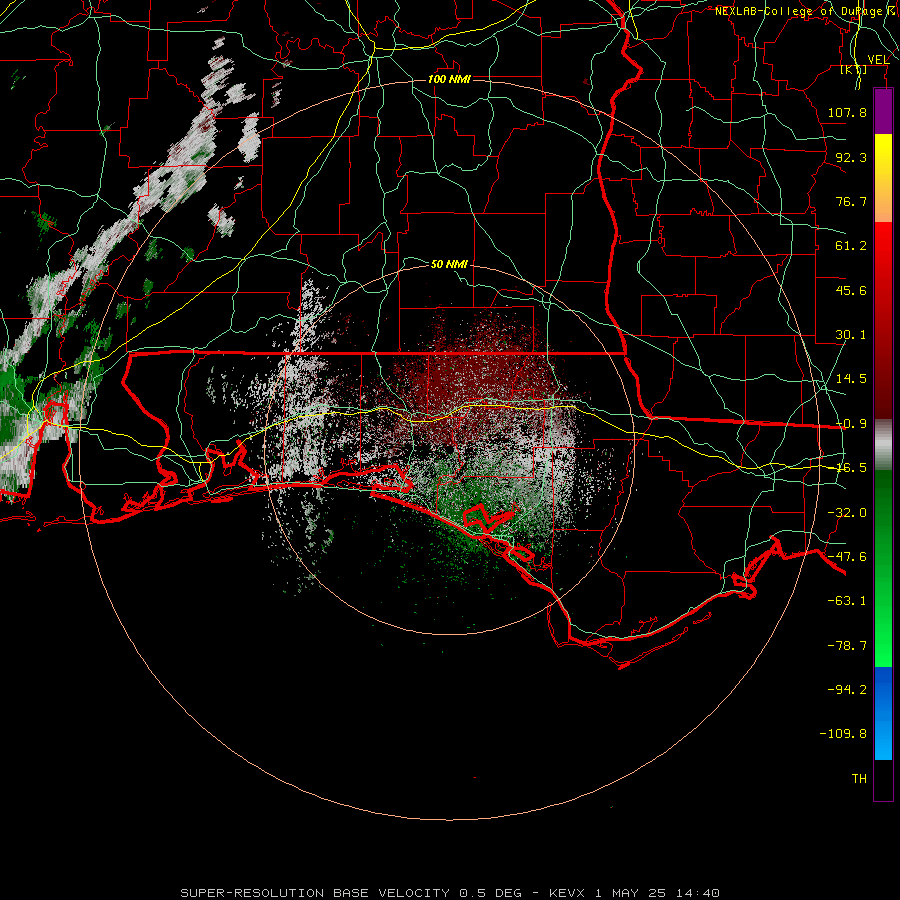Click the 30.1 scale value
Viewport: 900px width, 900px height.
(851, 335)
